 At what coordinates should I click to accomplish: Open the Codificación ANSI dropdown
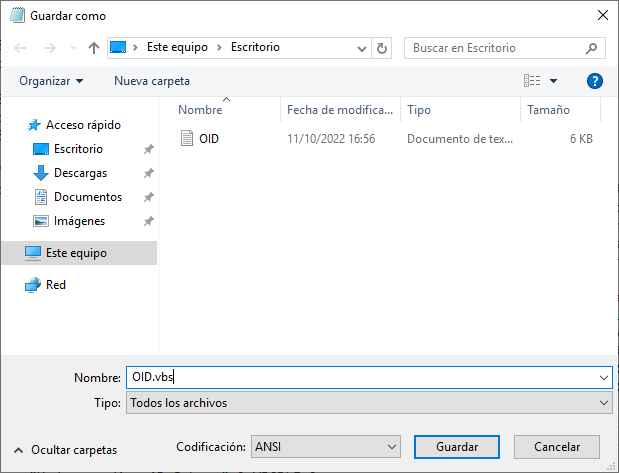(324, 446)
